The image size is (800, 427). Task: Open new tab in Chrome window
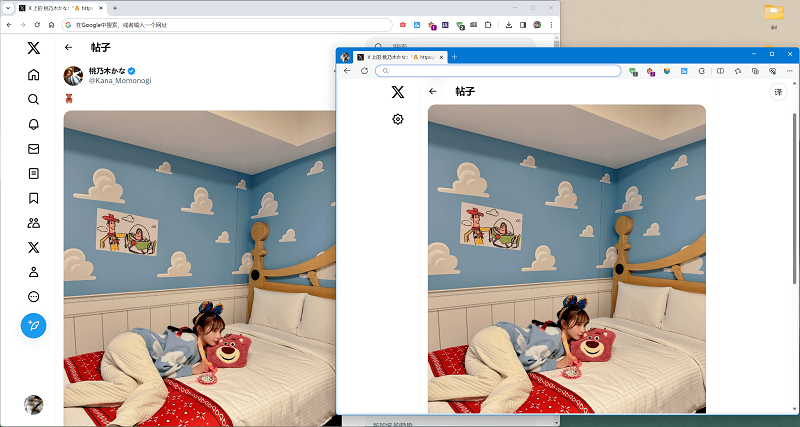point(114,7)
